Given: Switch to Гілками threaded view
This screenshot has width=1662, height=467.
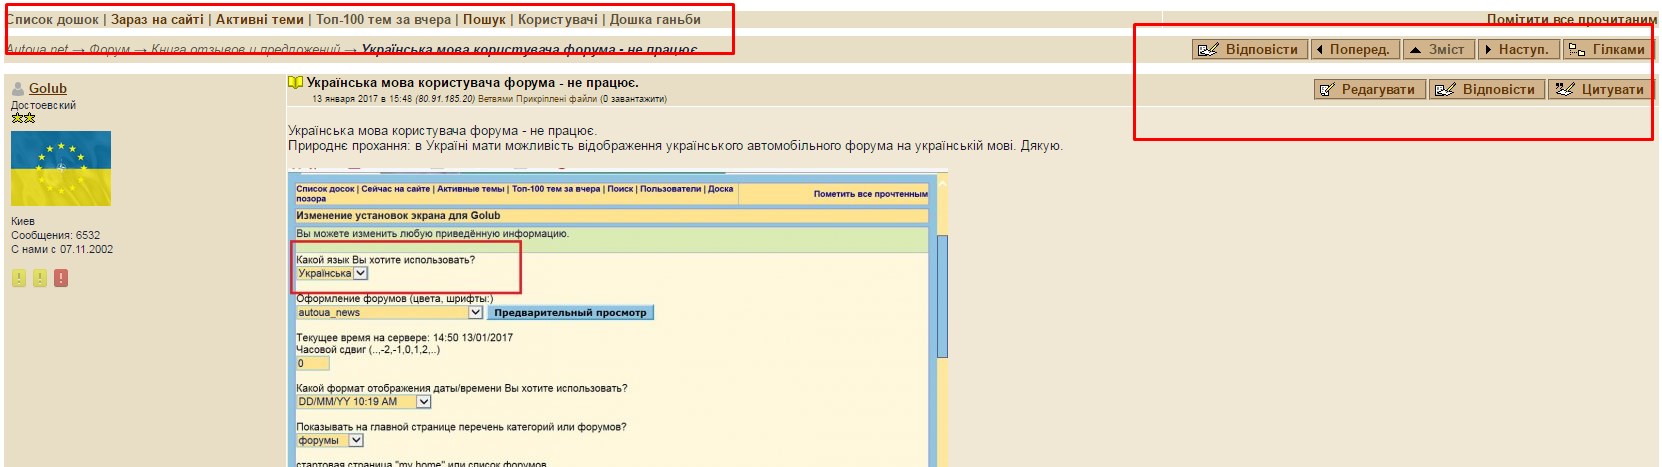Looking at the screenshot, I should pyautogui.click(x=1607, y=49).
